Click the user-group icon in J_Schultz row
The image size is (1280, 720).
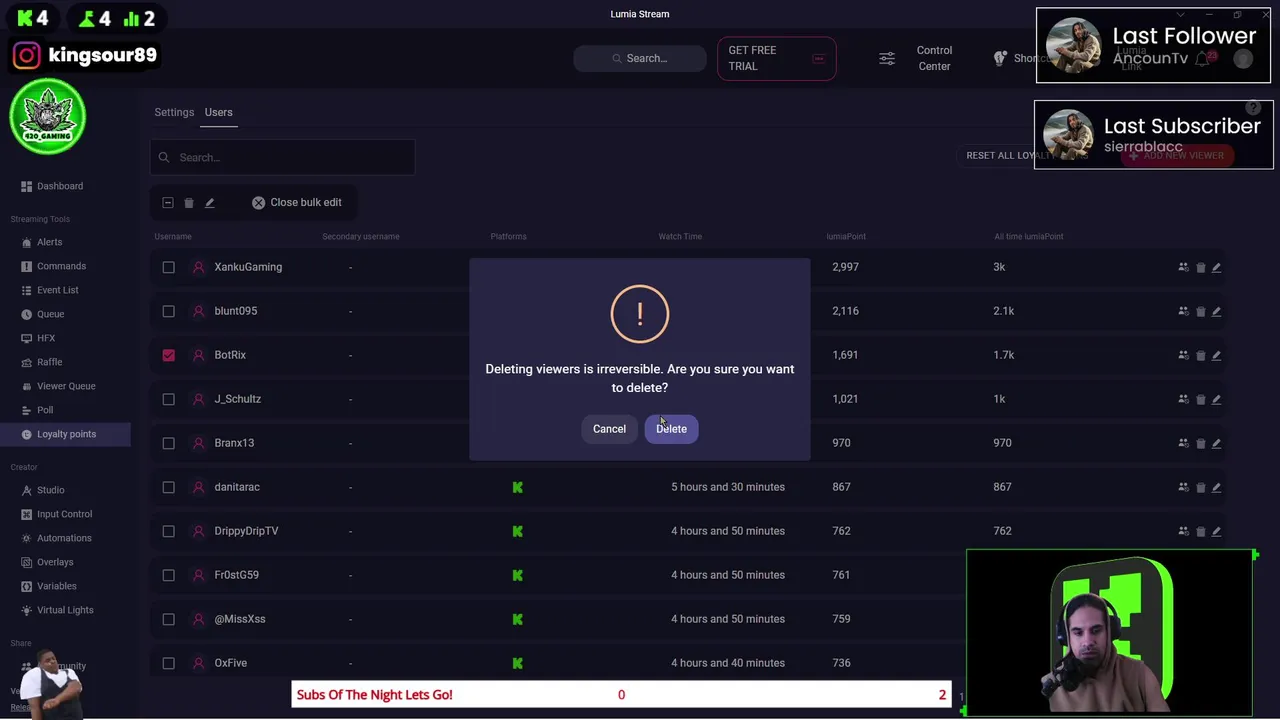(x=1184, y=399)
